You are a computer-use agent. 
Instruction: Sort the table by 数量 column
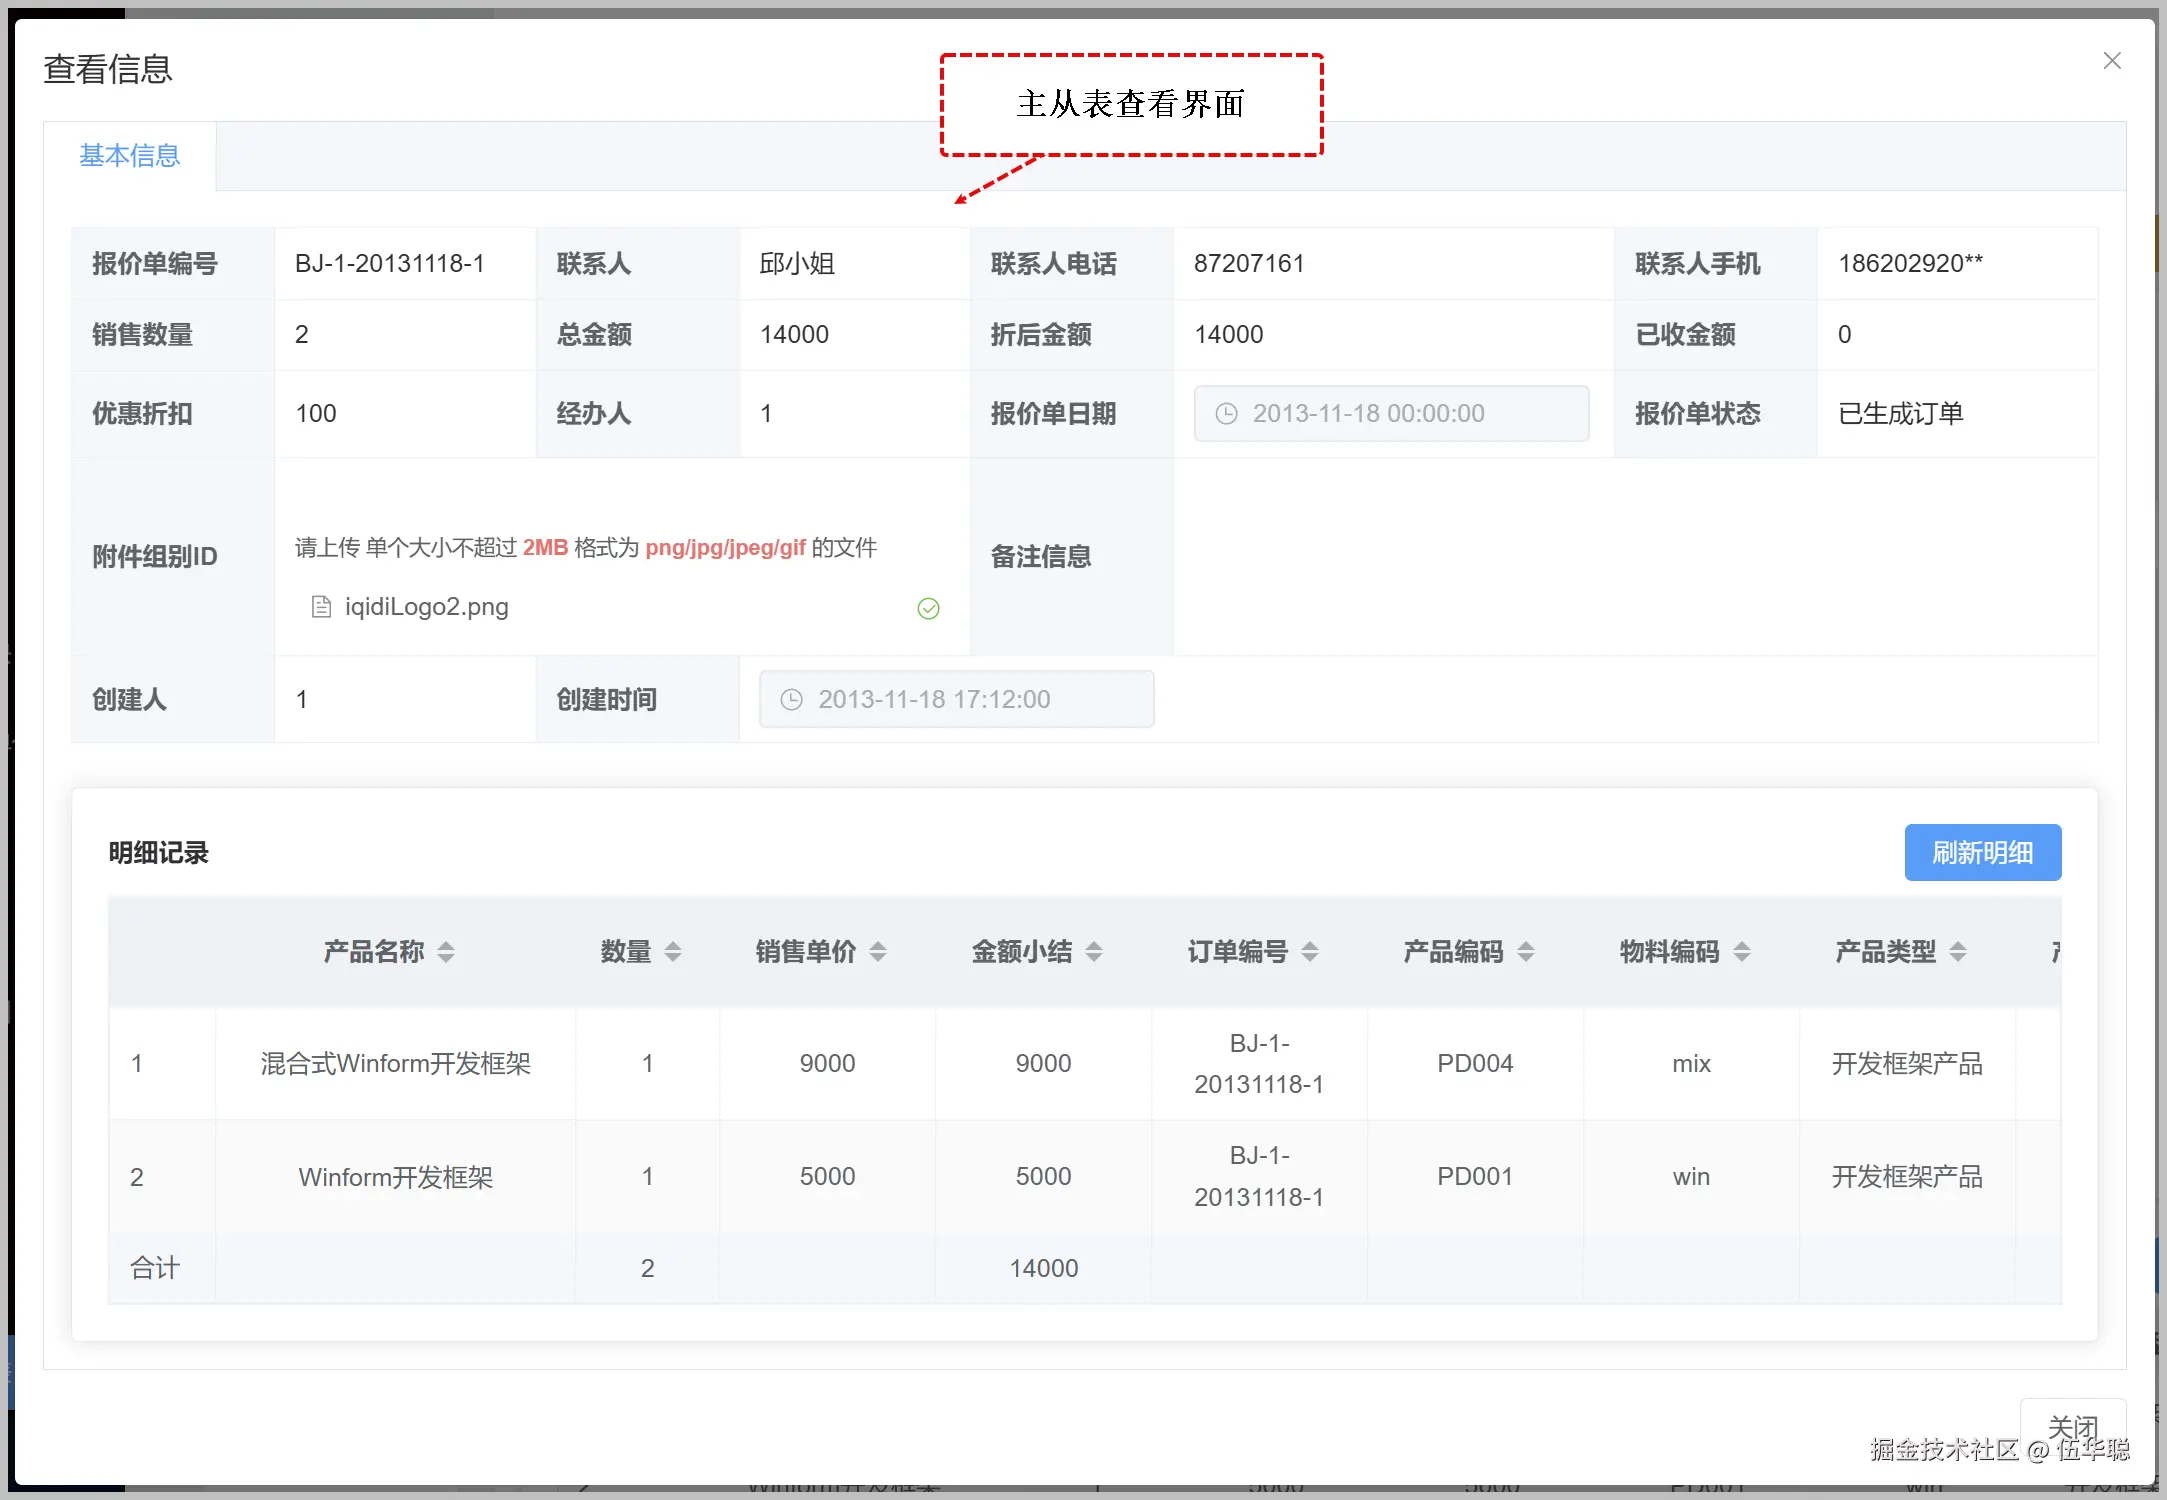coord(673,952)
